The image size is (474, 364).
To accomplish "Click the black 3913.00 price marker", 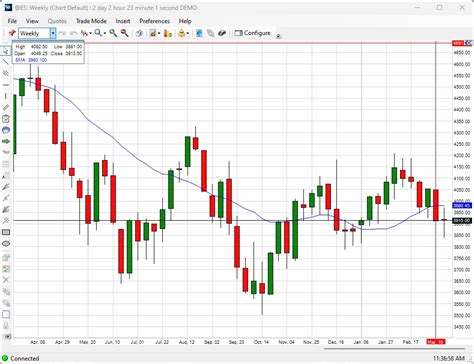I will tap(462, 221).
